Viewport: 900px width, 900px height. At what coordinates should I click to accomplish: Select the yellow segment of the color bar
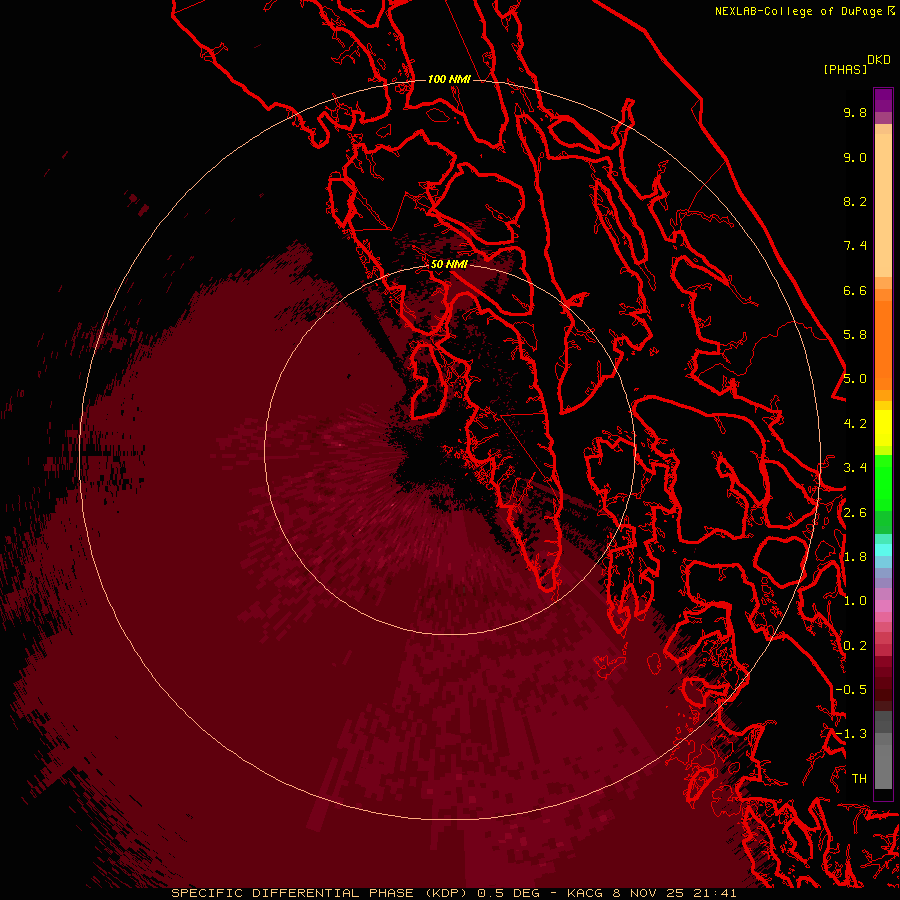click(883, 428)
